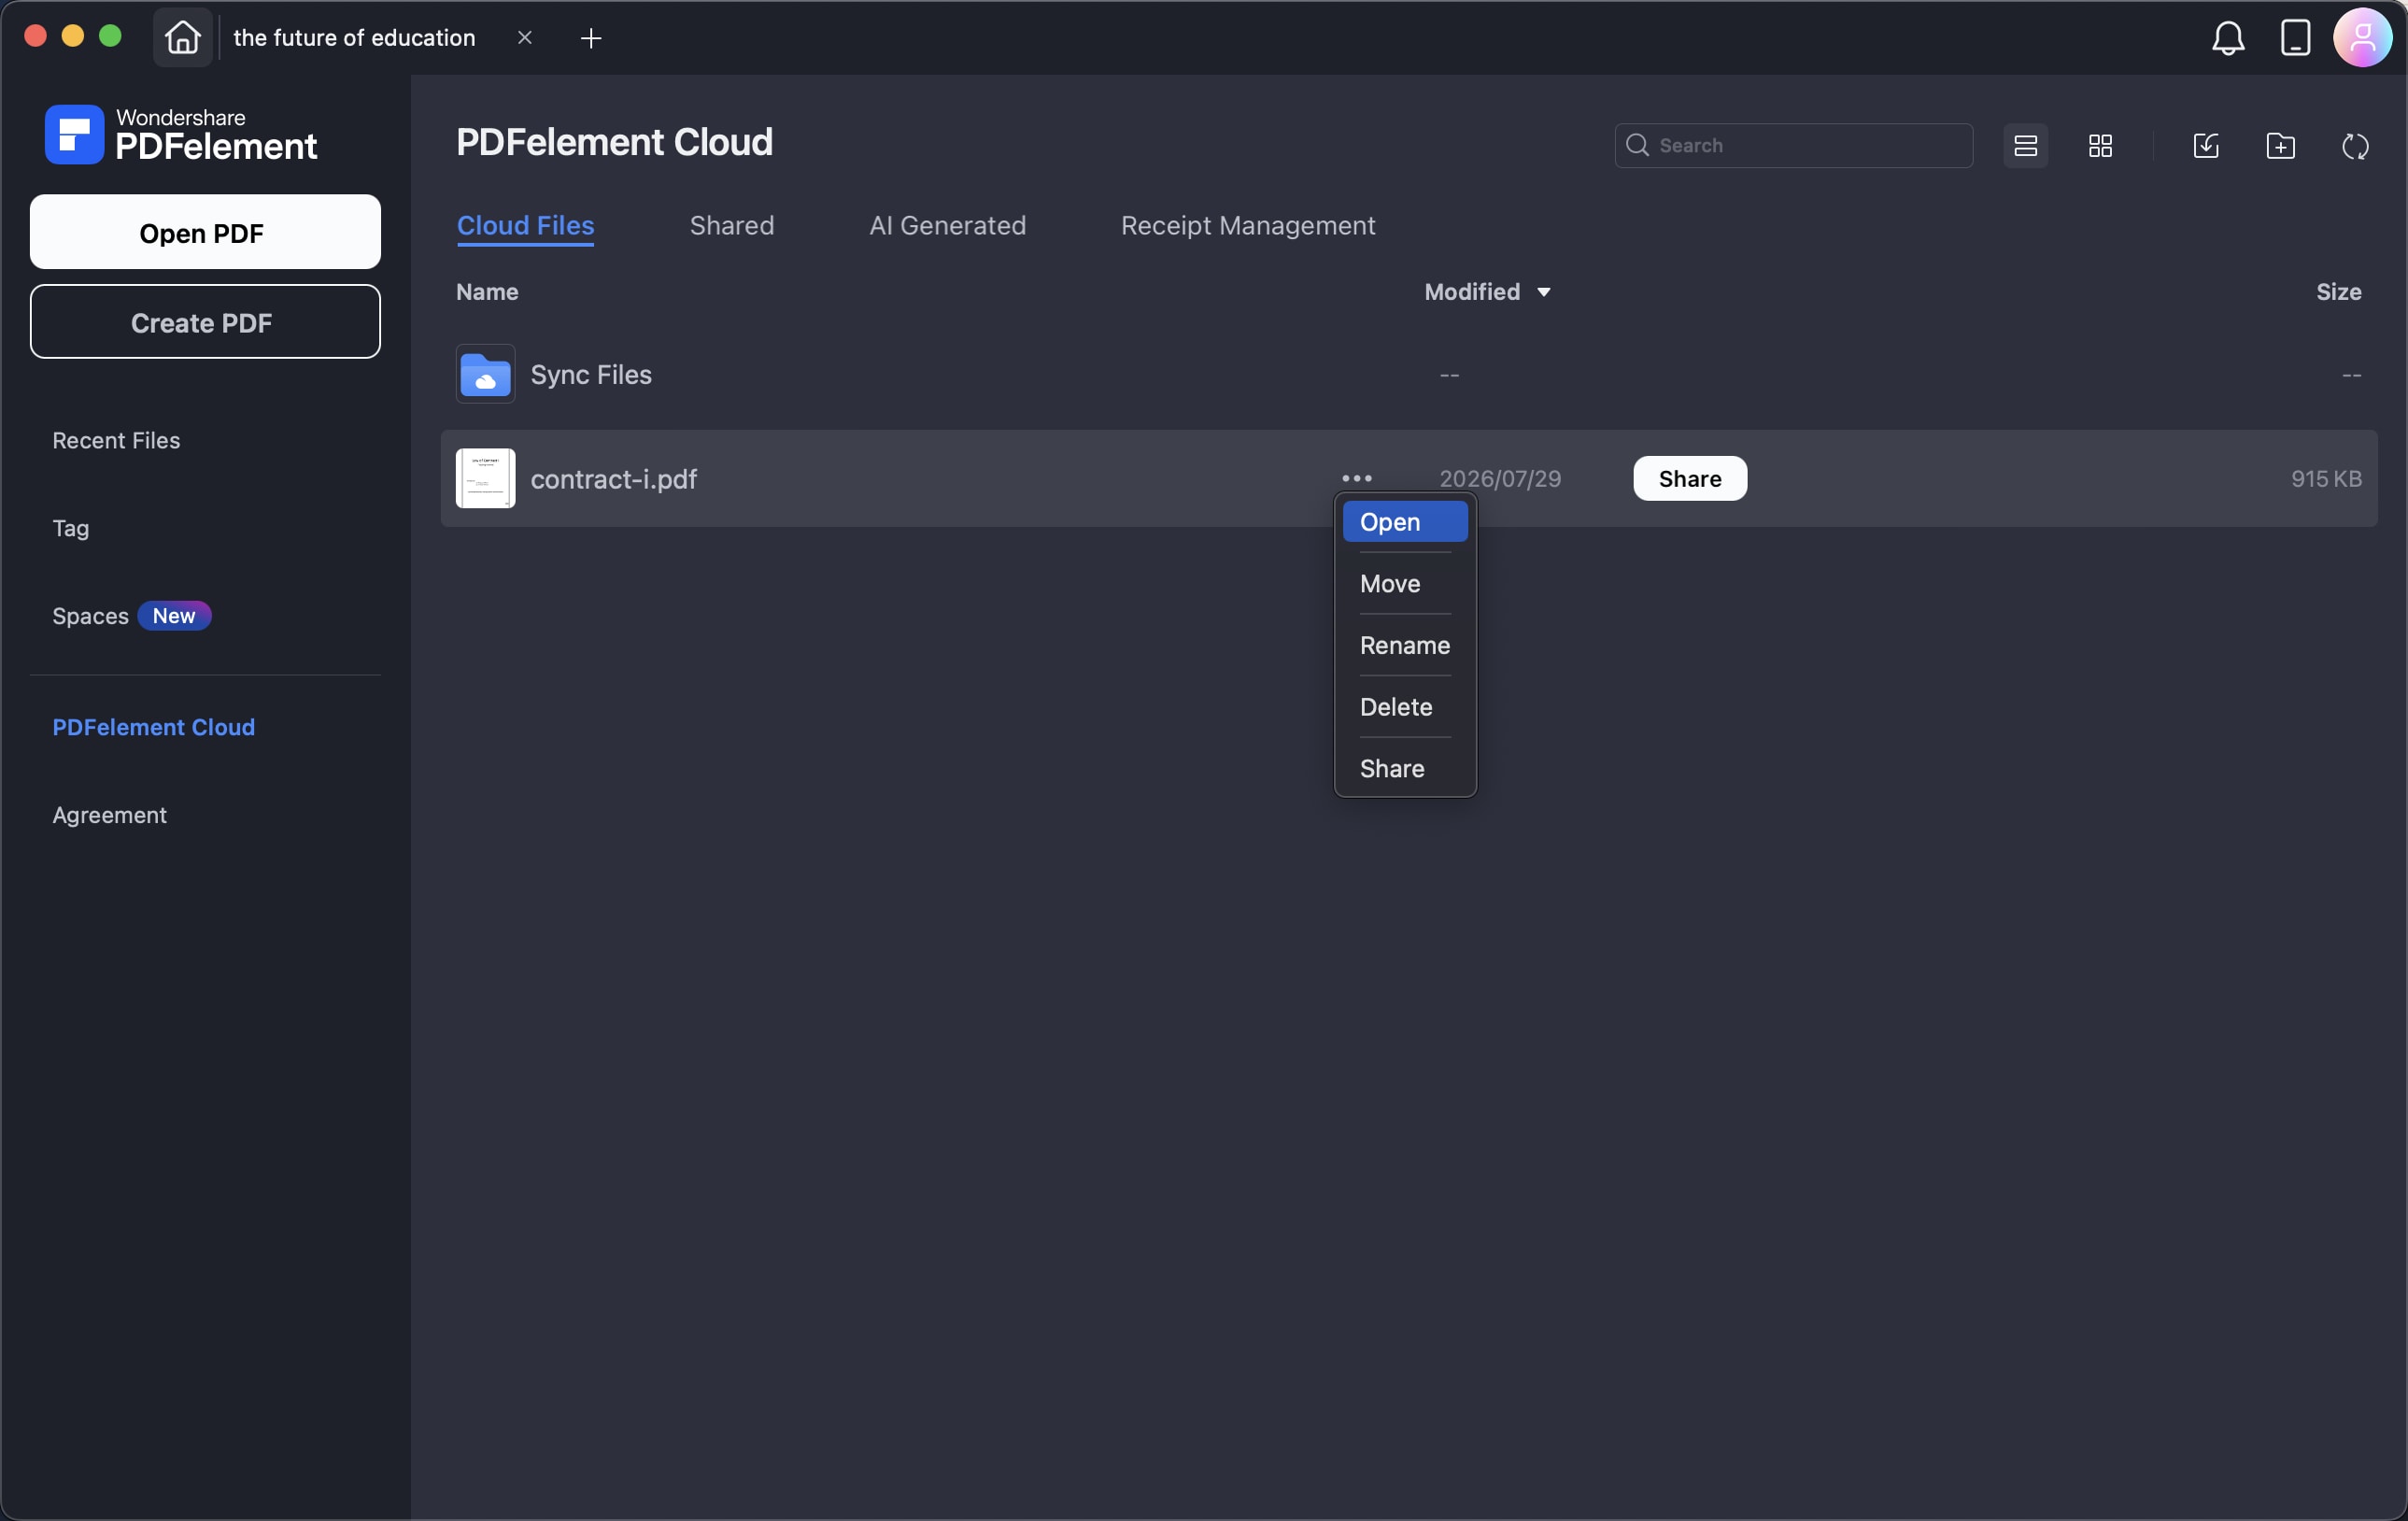Create a new folder icon
The width and height of the screenshot is (2408, 1521).
[x=2280, y=146]
